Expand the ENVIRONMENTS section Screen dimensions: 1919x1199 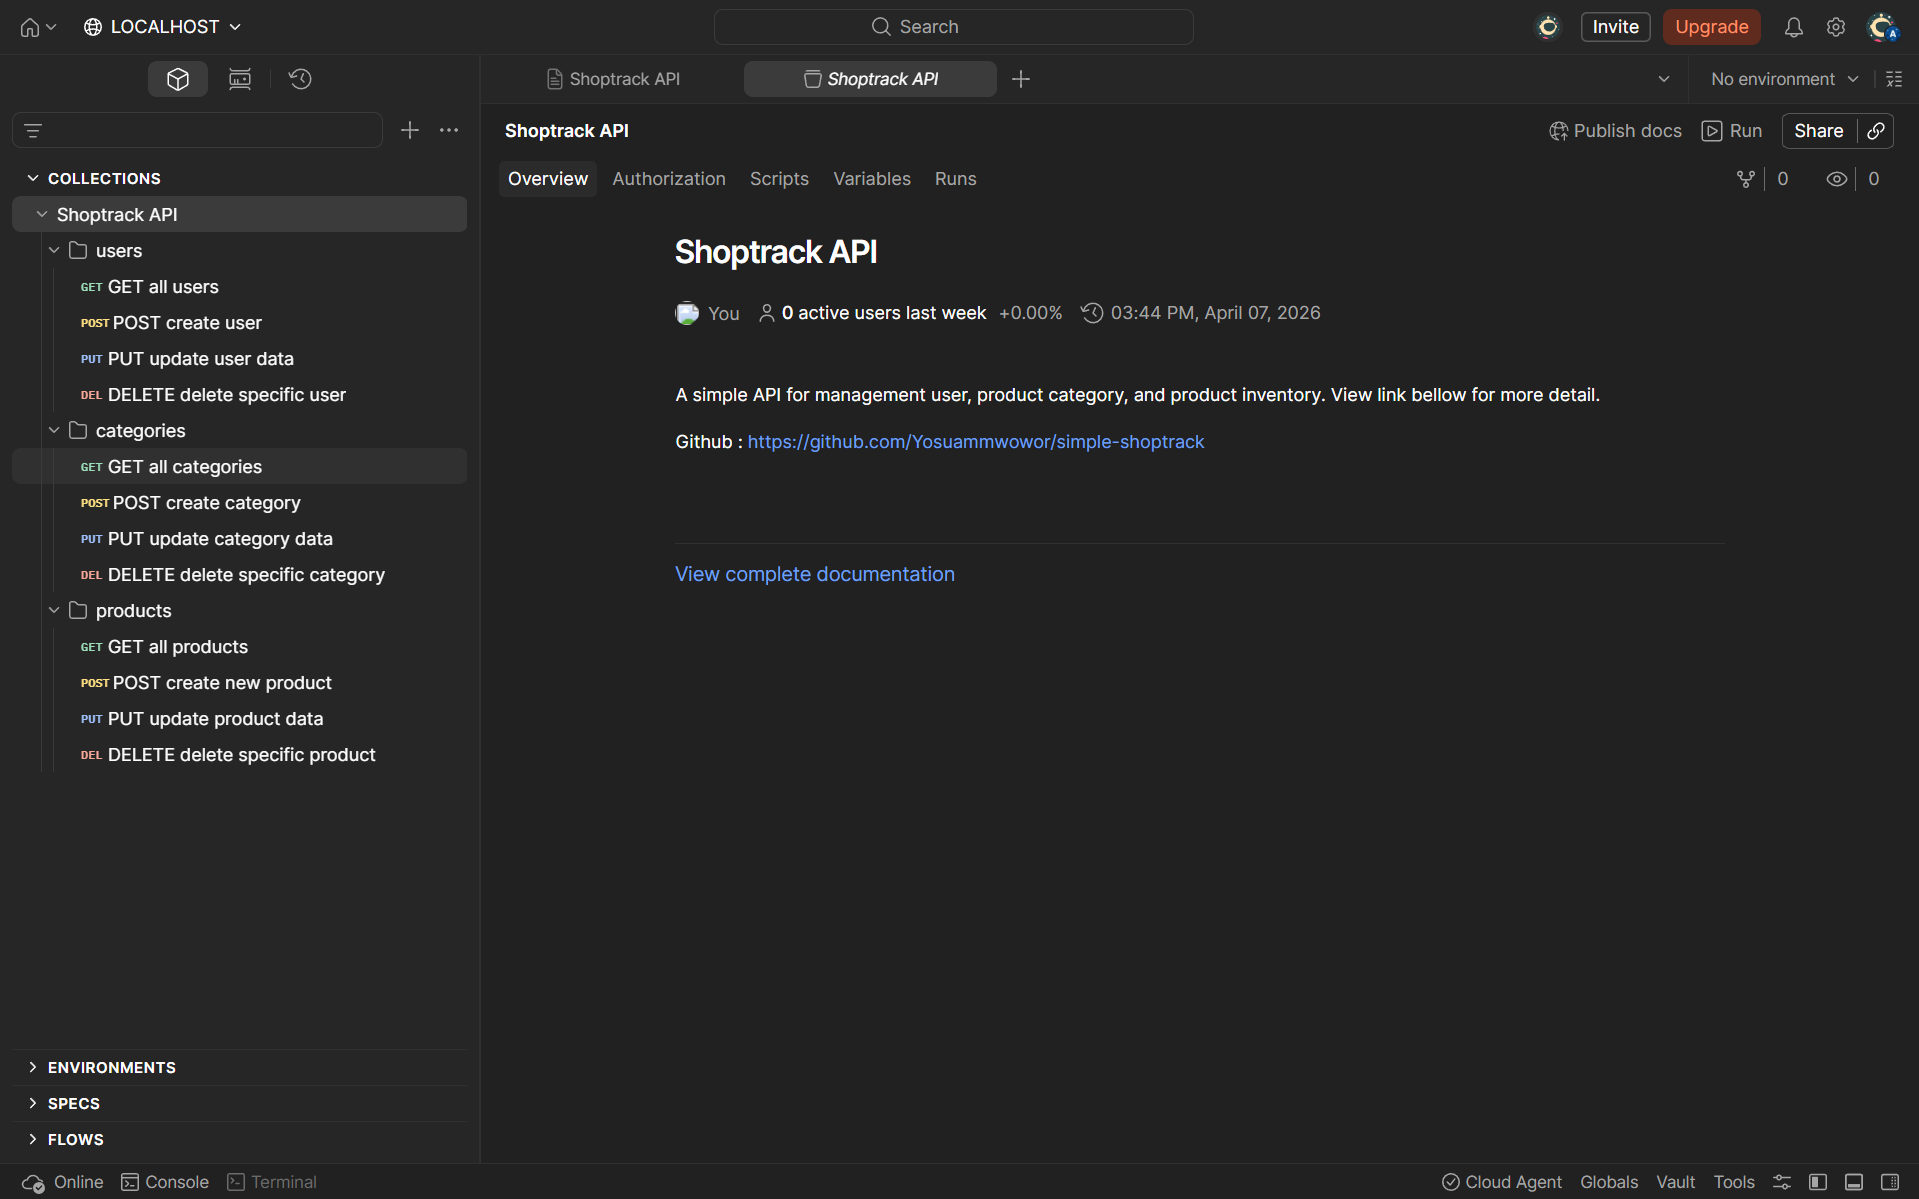(x=111, y=1067)
